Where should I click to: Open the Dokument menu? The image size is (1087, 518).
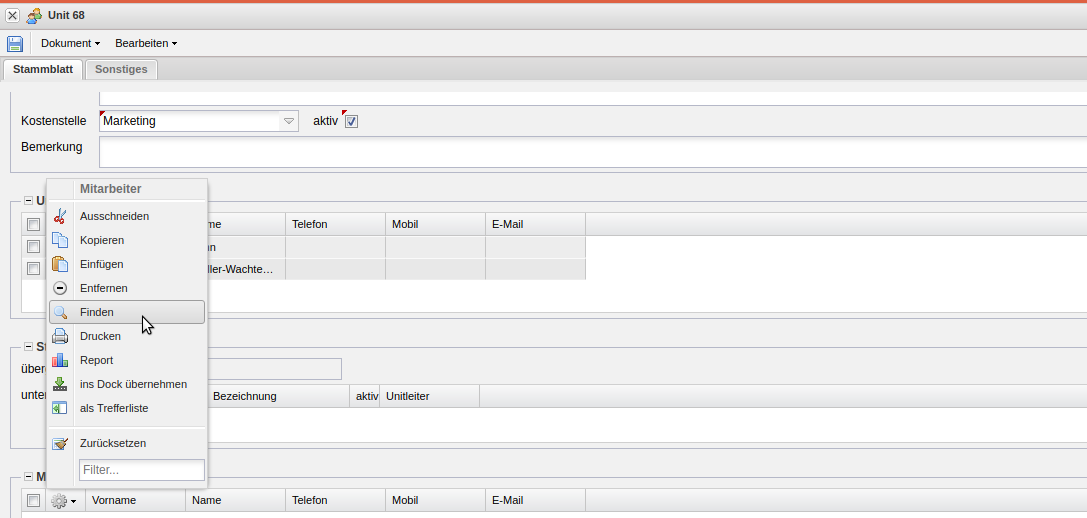[70, 43]
